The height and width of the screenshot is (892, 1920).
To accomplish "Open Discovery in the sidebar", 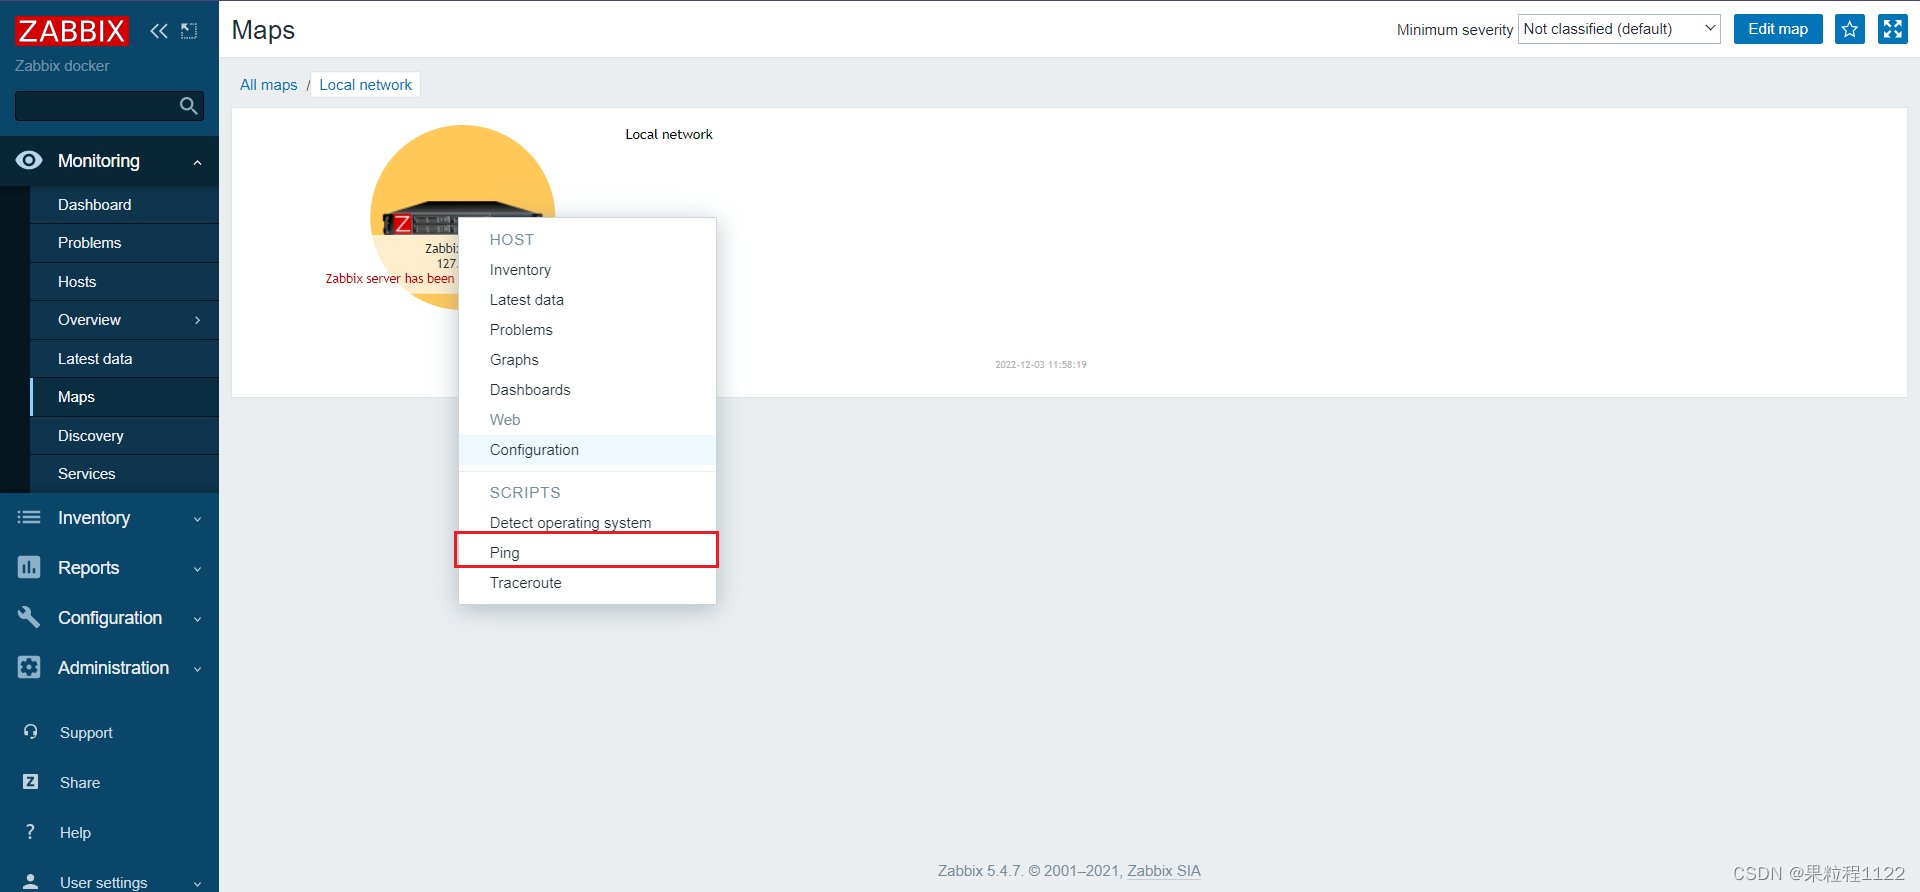I will (124, 436).
